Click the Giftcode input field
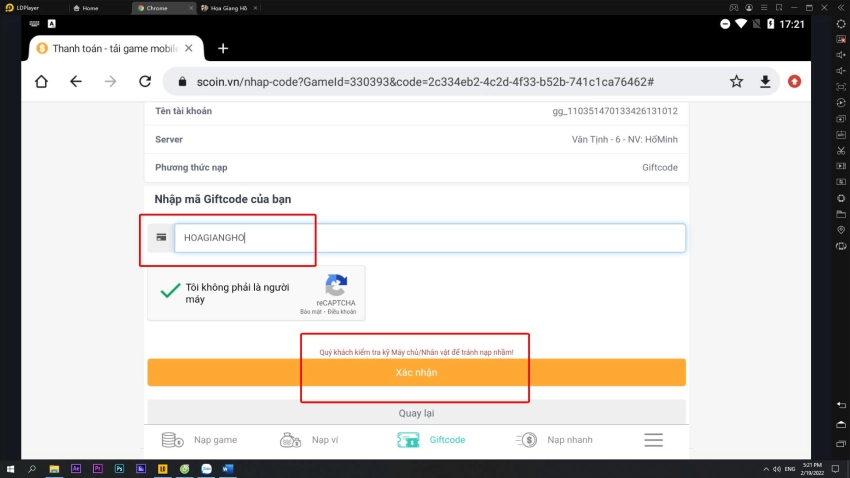Screen dimensions: 850x478 click(429, 238)
